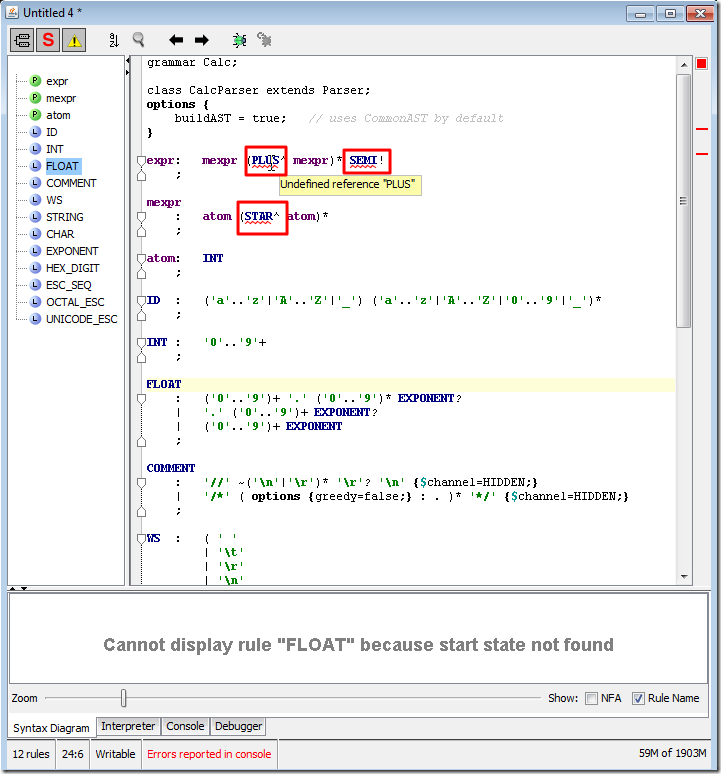This screenshot has width=721, height=774.
Task: Click the magnifier find icon in the toolbar
Action: point(139,39)
